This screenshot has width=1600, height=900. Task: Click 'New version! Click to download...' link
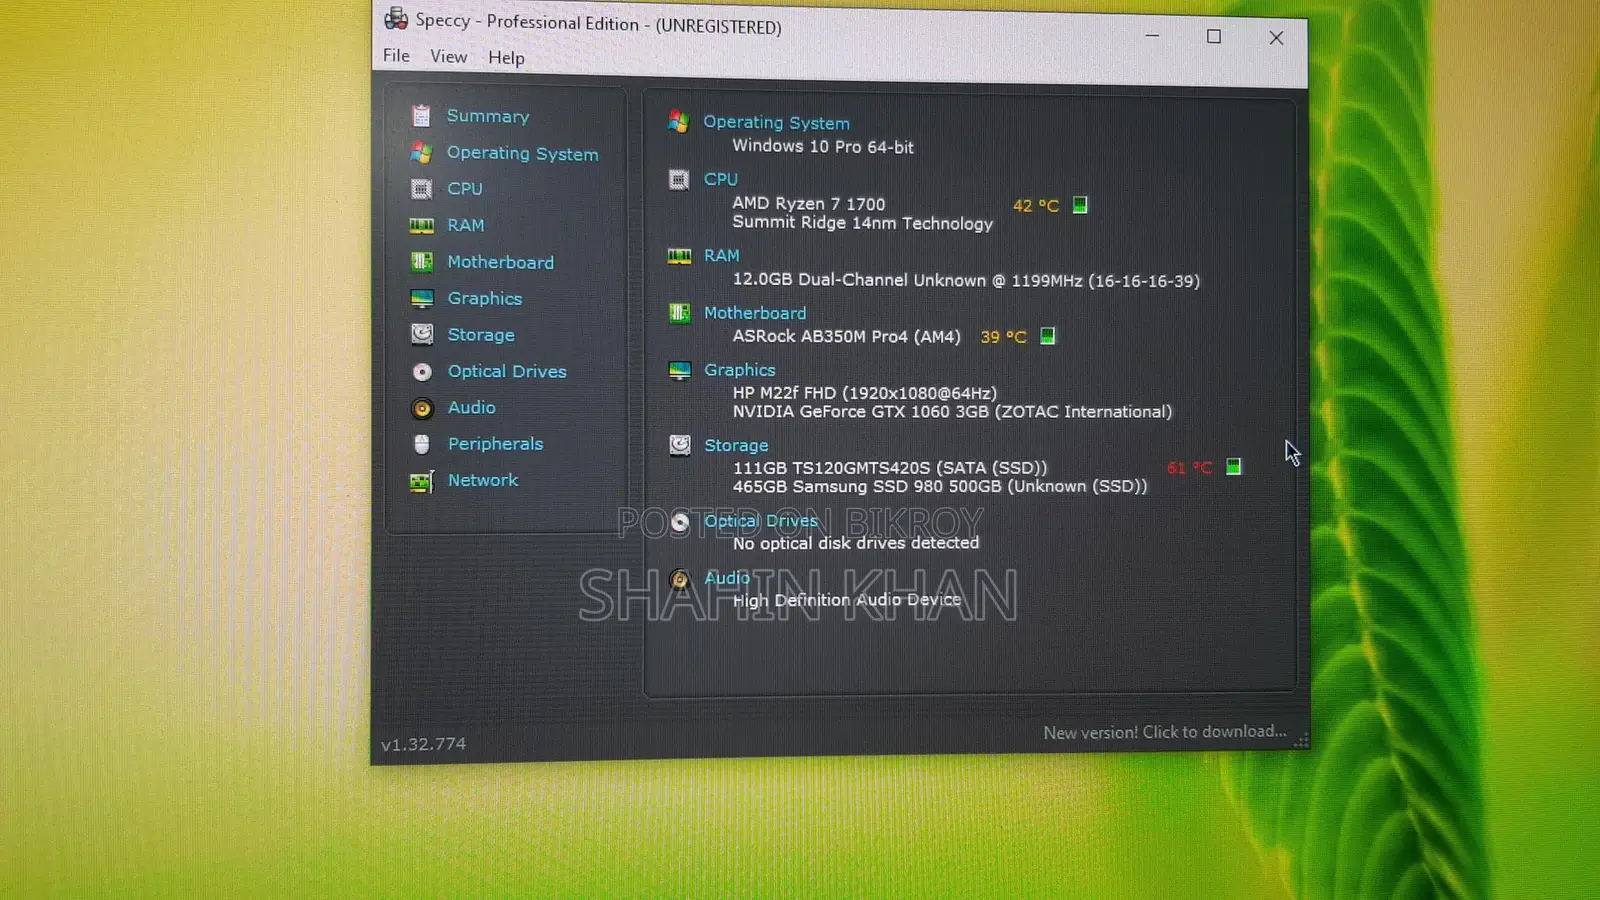[x=1165, y=732]
